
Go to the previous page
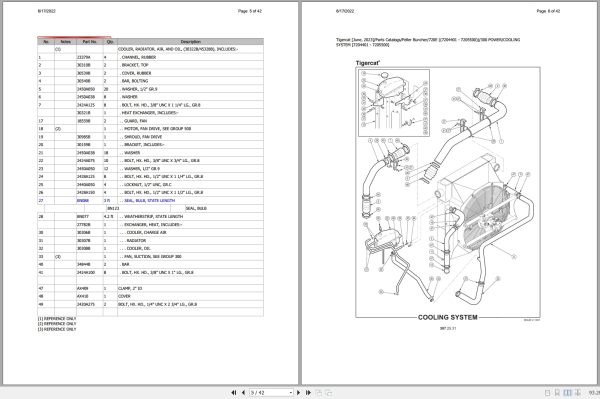coord(243,392)
